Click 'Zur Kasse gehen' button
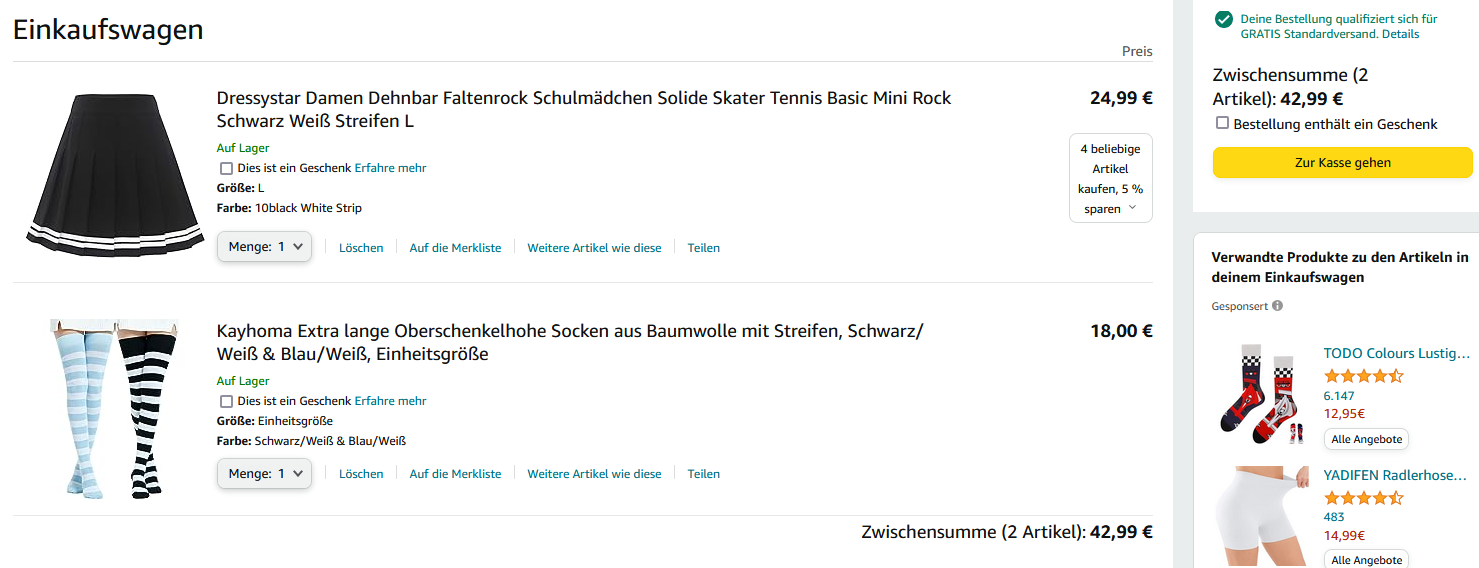The image size is (1479, 568). tap(1342, 163)
